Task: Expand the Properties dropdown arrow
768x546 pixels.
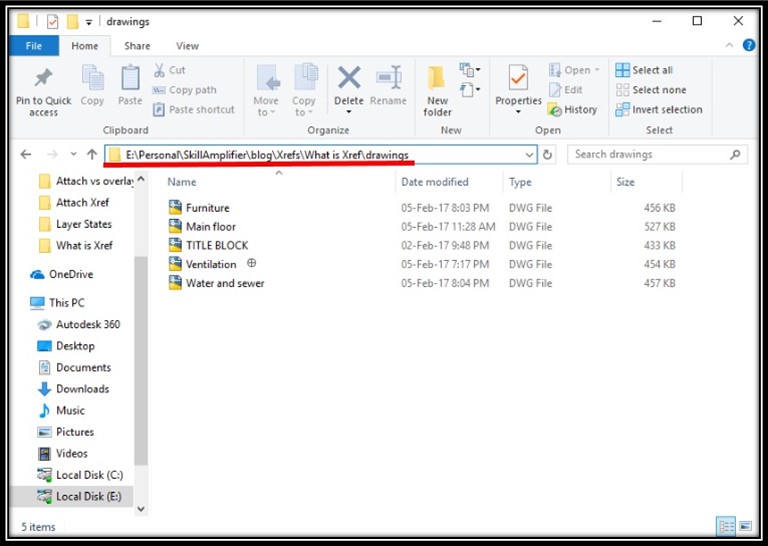Action: click(x=518, y=112)
